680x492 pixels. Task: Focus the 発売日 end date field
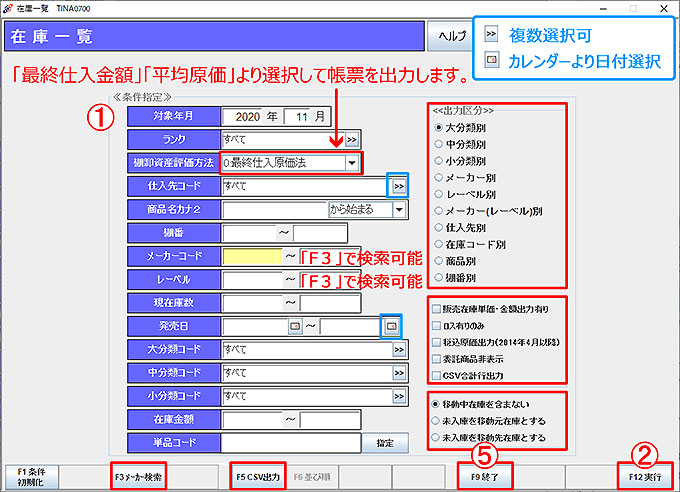click(352, 326)
